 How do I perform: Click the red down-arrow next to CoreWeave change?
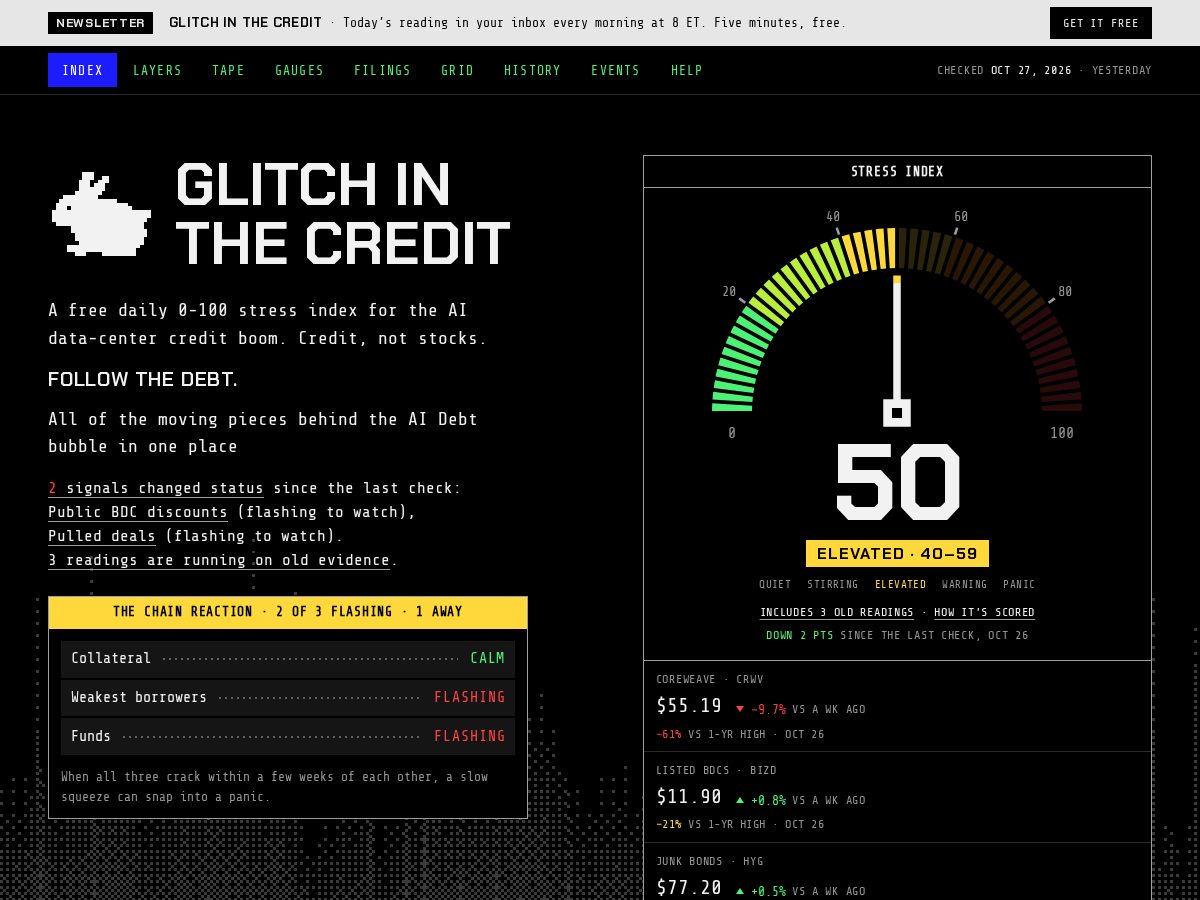(x=740, y=709)
